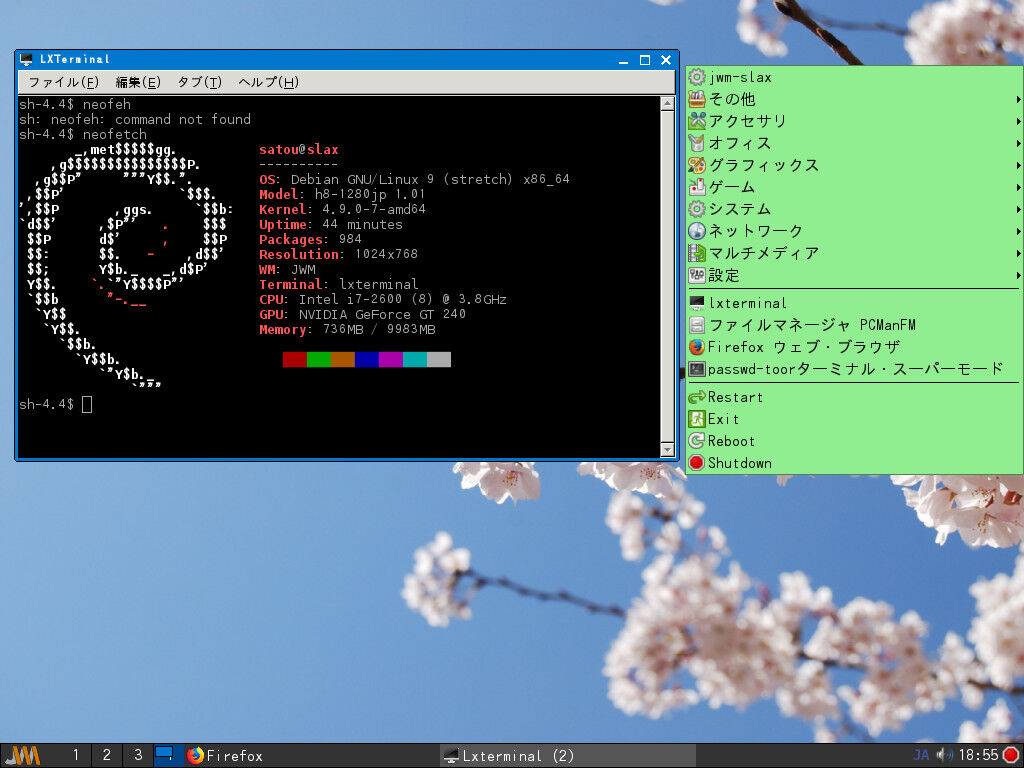1024x768 pixels.
Task: Expand the マルチメディア submenu arrow
Action: click(1018, 253)
